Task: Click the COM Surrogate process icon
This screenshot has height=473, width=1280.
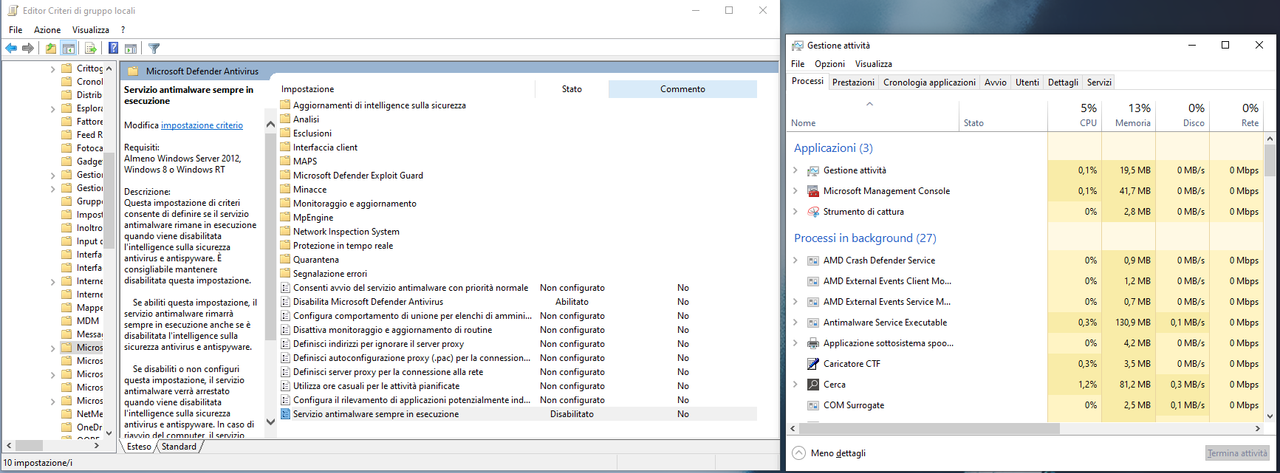Action: (x=813, y=405)
